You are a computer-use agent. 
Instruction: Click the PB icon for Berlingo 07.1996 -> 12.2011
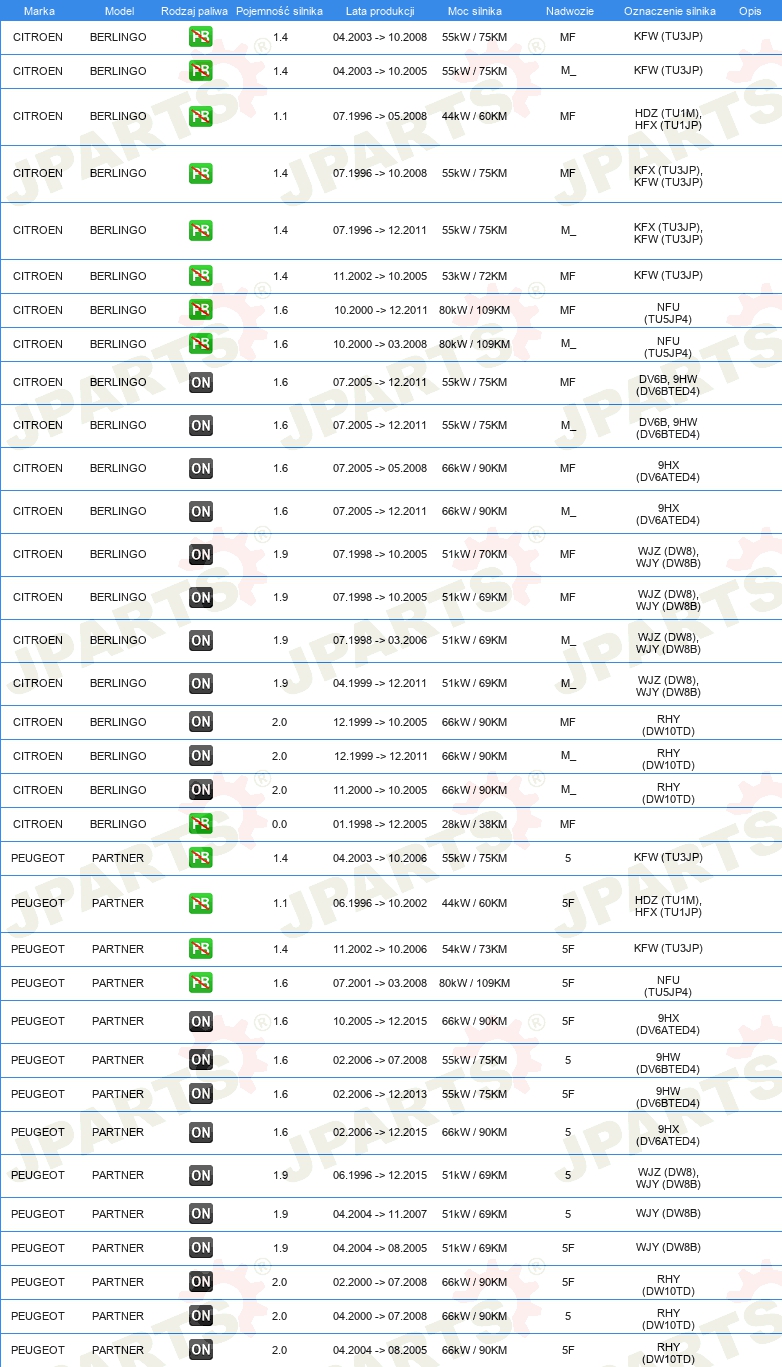[201, 230]
